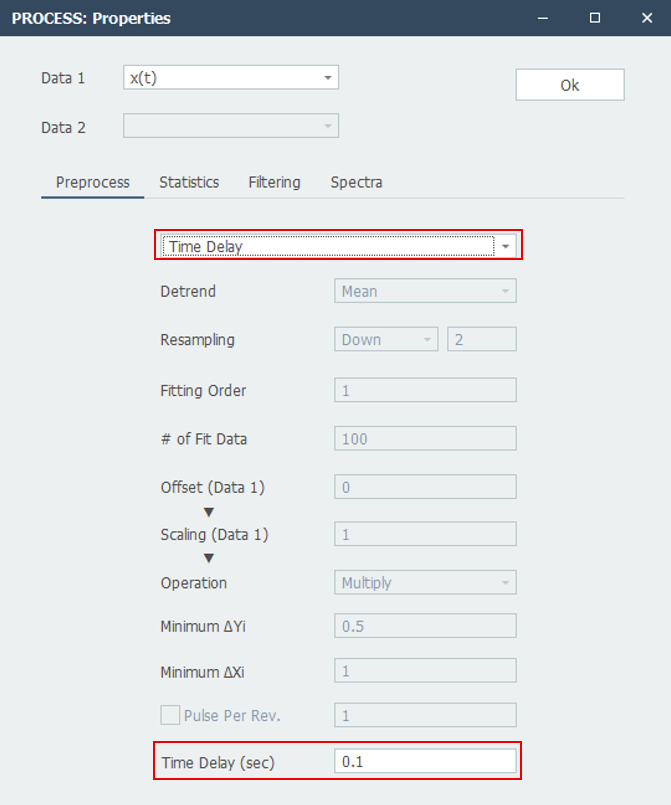Switch to the Statistics tab
The height and width of the screenshot is (805, 671).
pyautogui.click(x=189, y=182)
